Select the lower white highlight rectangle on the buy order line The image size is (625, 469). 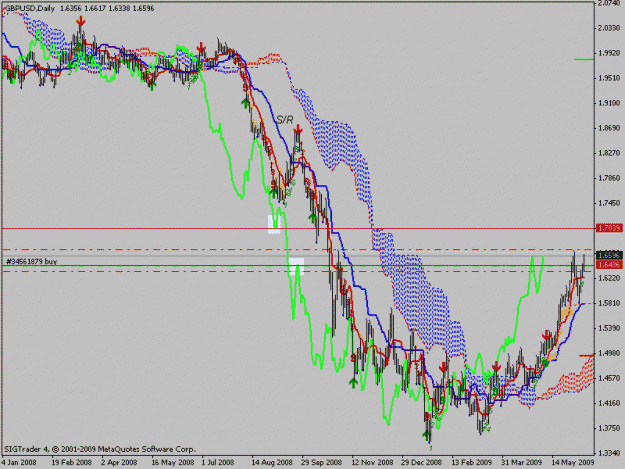point(297,266)
